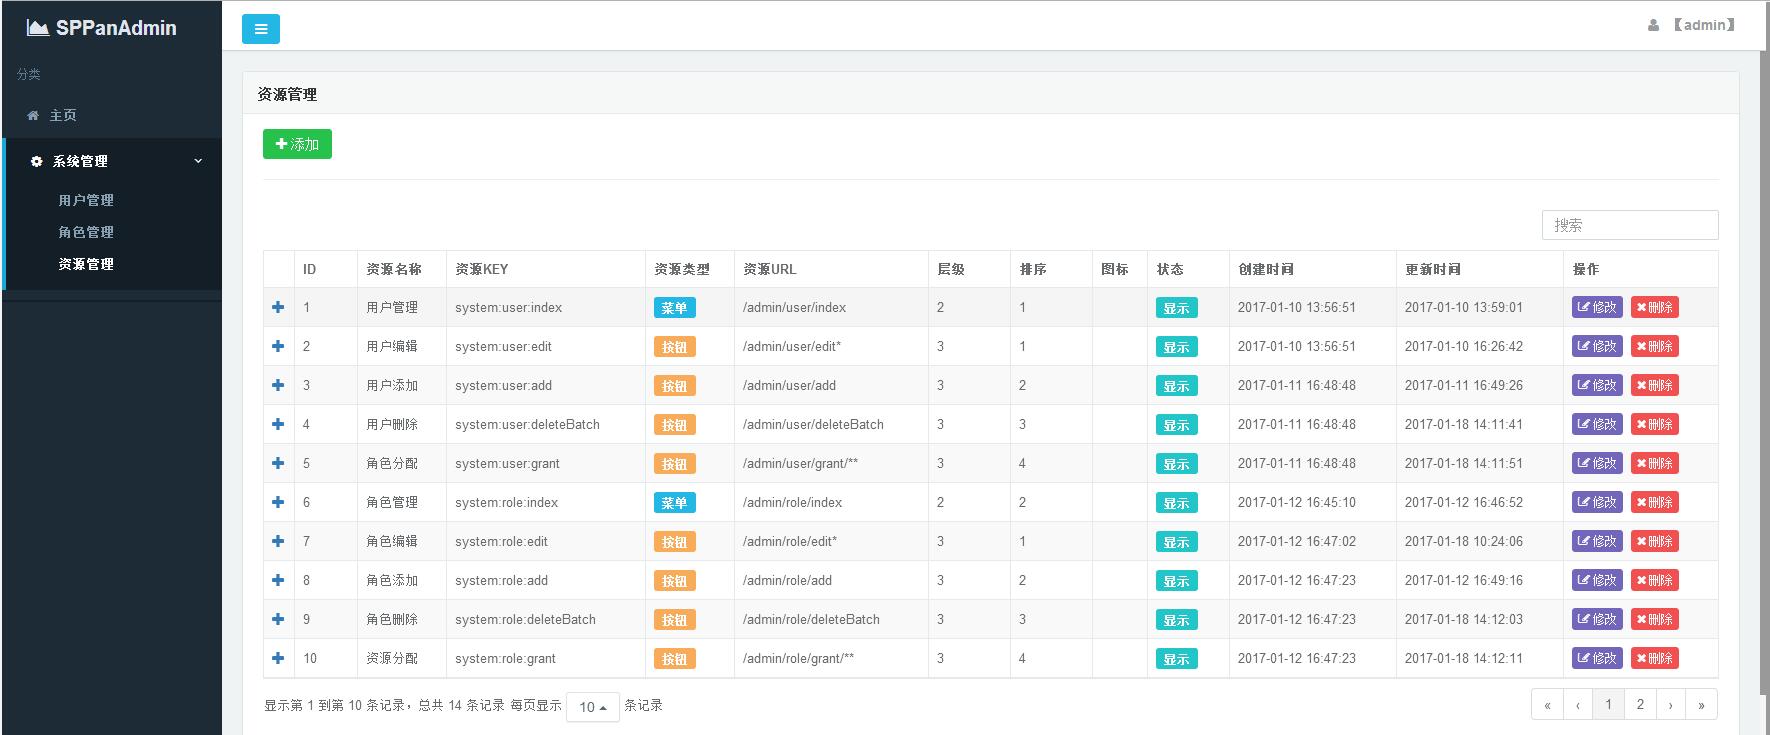Delete system:user:grant with 删除 button
This screenshot has width=1770, height=735.
click(1654, 463)
